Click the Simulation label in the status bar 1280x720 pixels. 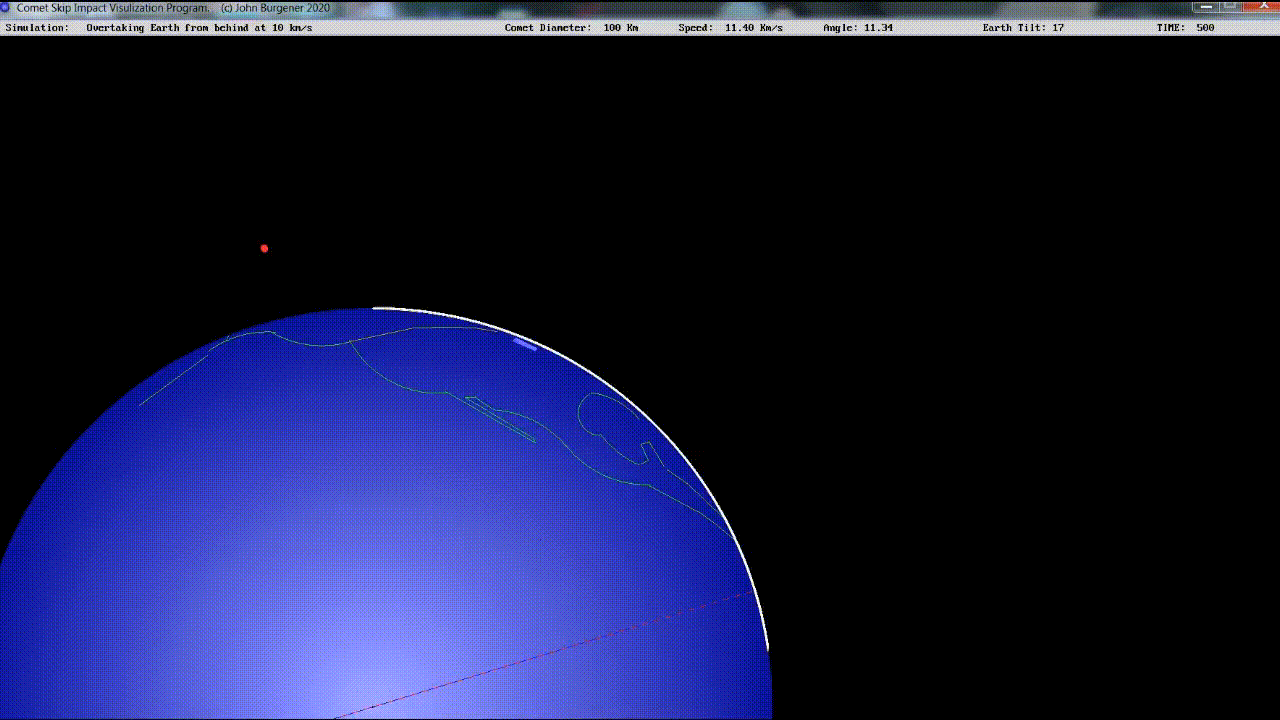(x=37, y=28)
